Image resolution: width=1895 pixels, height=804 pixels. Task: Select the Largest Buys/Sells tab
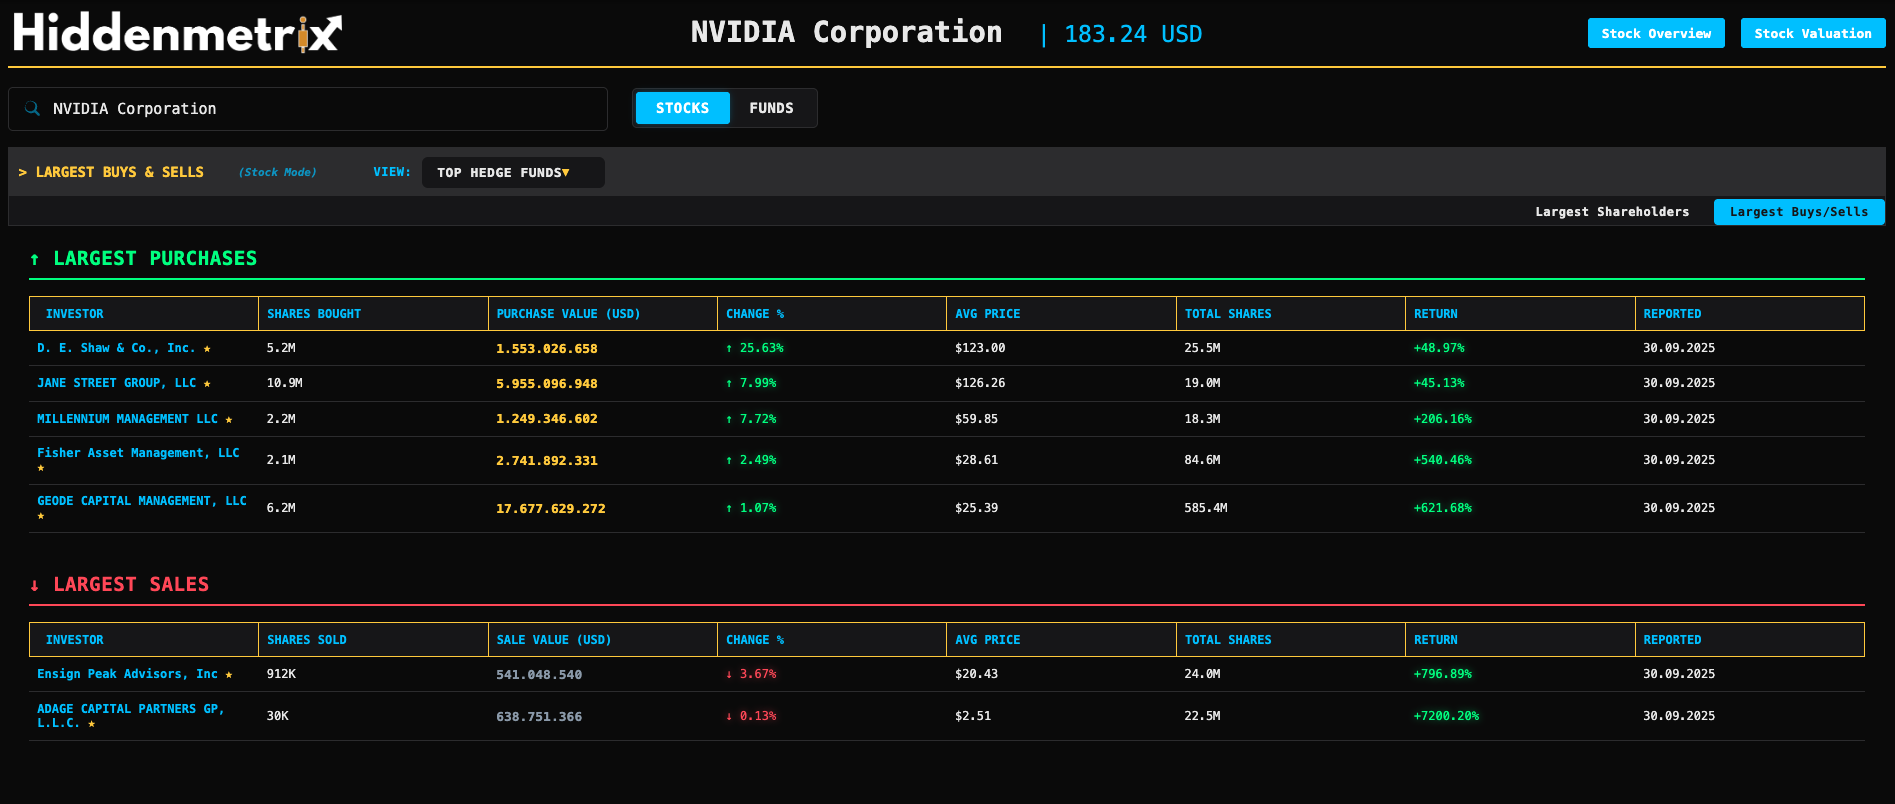[x=1798, y=212]
